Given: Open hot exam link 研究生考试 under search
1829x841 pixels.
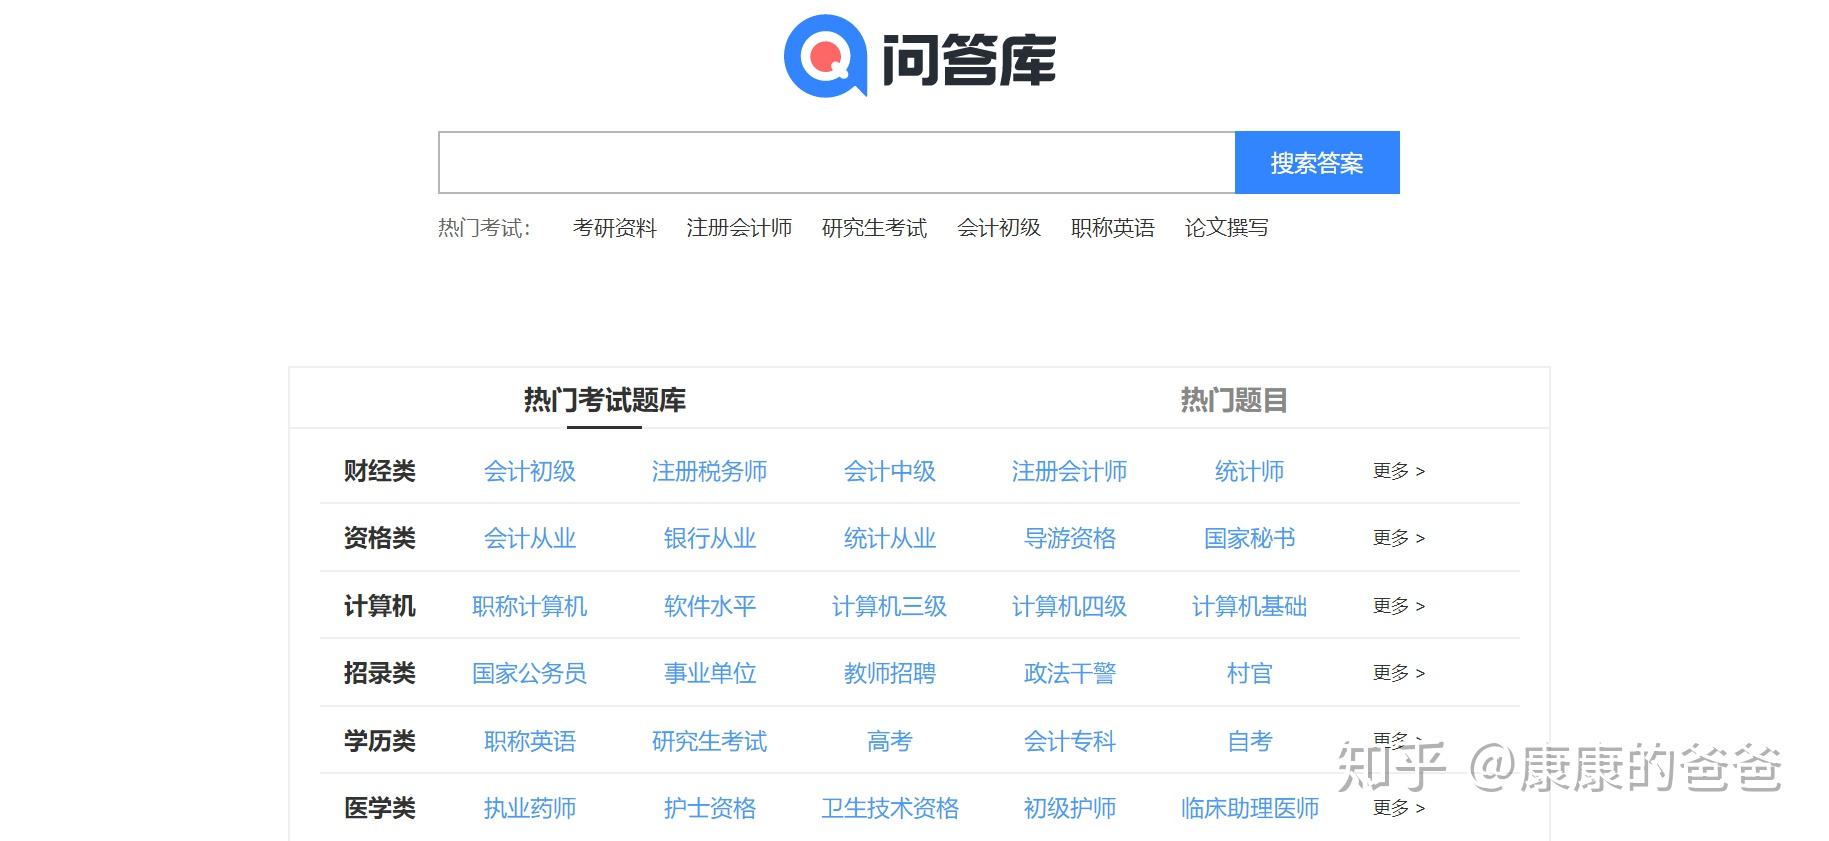Looking at the screenshot, I should [x=874, y=228].
